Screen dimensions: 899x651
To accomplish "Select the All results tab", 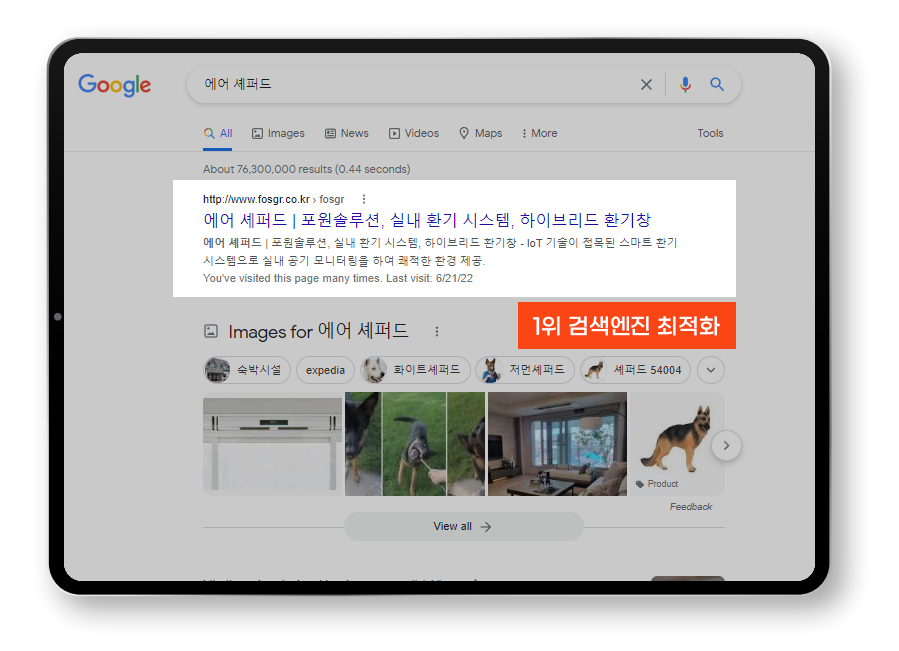I will [218, 133].
